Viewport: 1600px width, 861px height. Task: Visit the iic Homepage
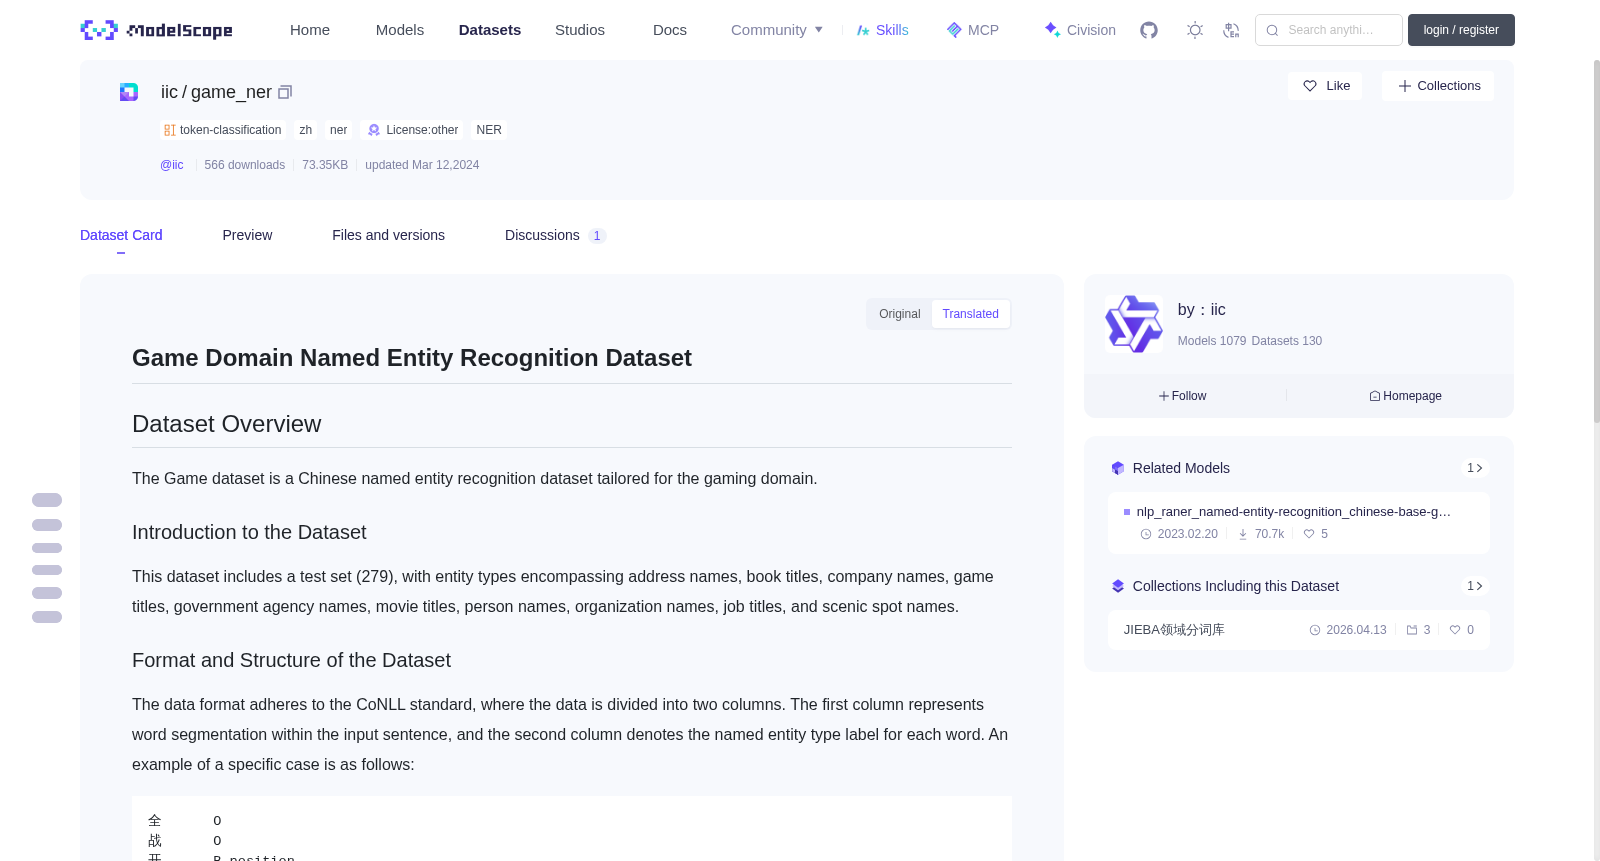[x=1405, y=396]
